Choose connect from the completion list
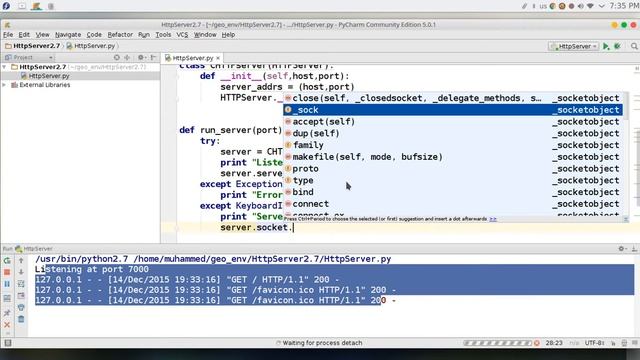Image resolution: width=640 pixels, height=360 pixels. point(453,204)
